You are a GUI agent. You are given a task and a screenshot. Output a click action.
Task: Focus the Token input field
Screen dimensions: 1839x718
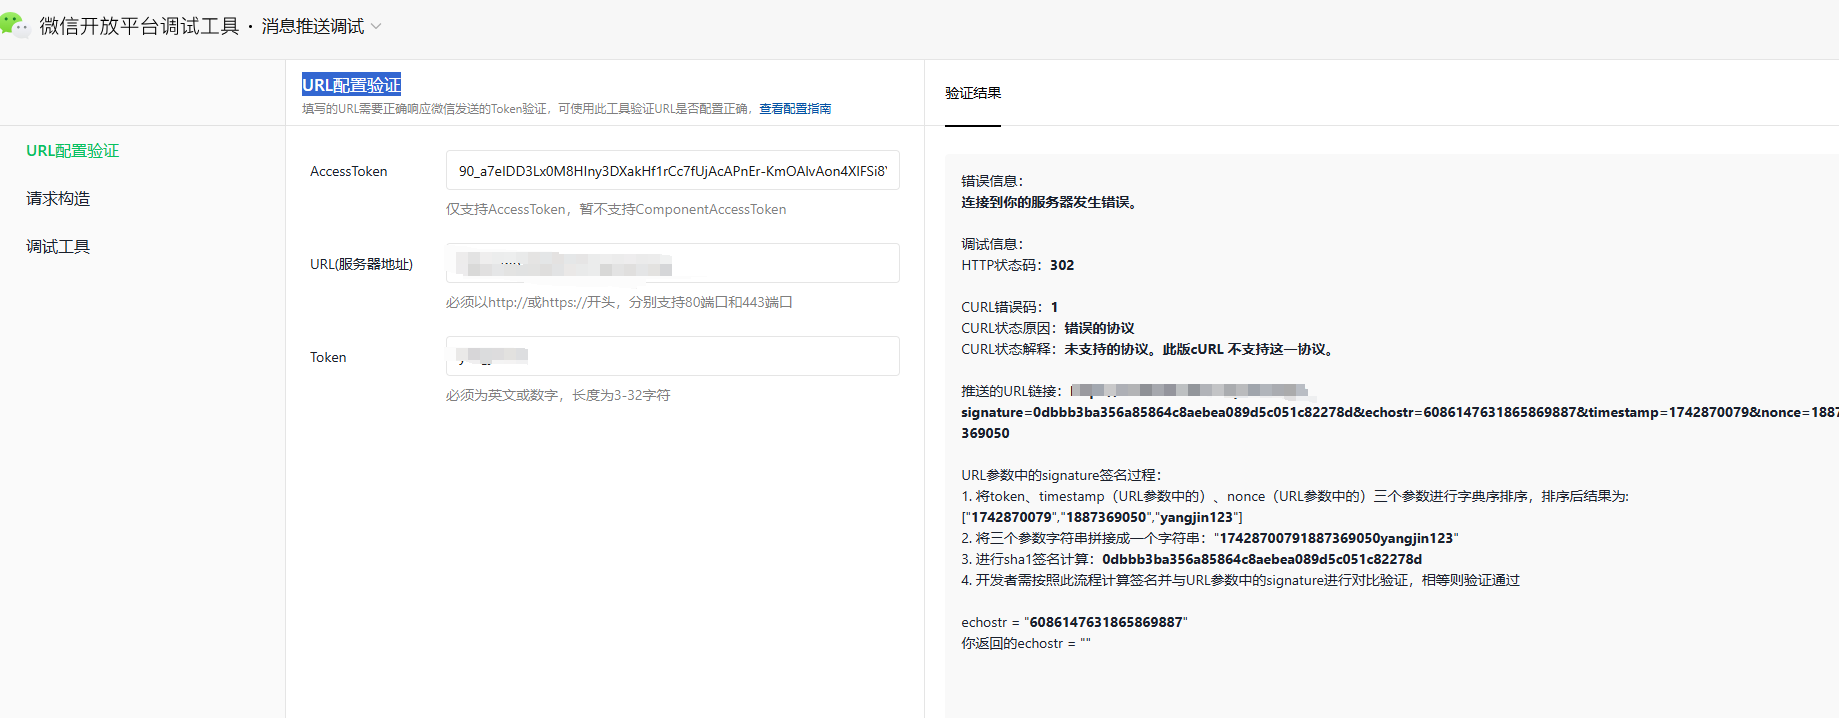tap(672, 357)
